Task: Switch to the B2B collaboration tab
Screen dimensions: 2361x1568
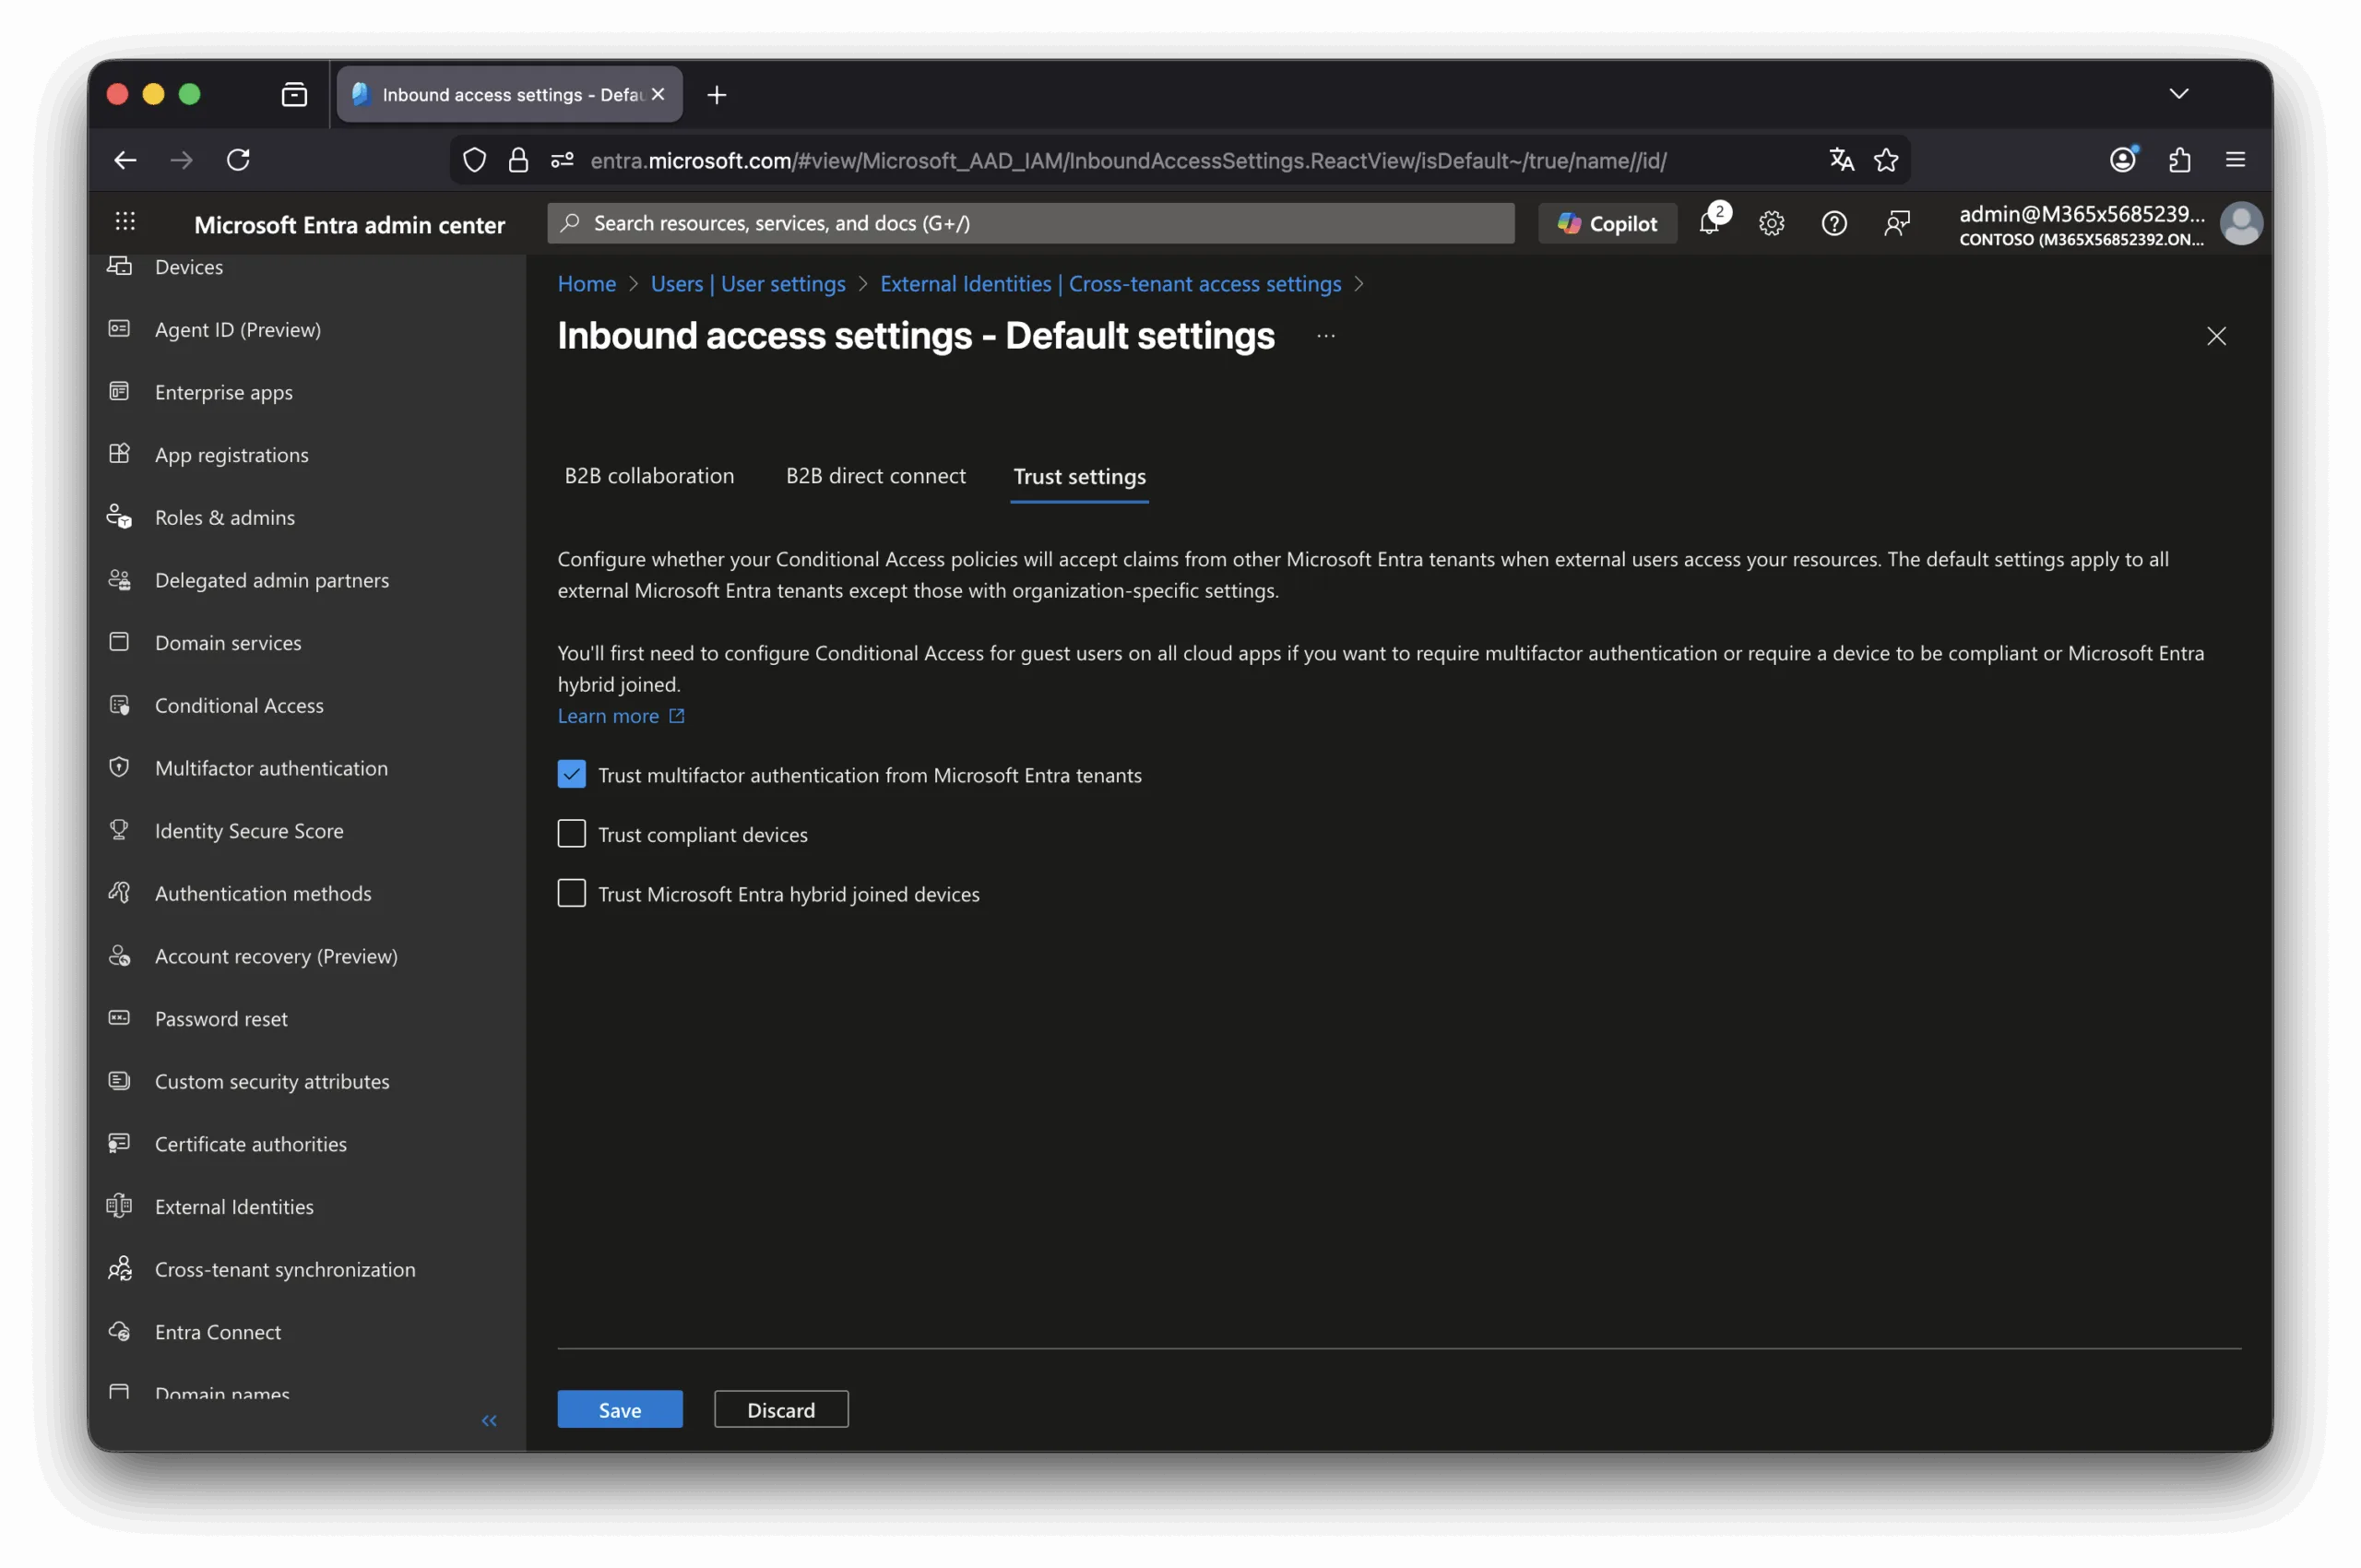Action: tap(649, 476)
